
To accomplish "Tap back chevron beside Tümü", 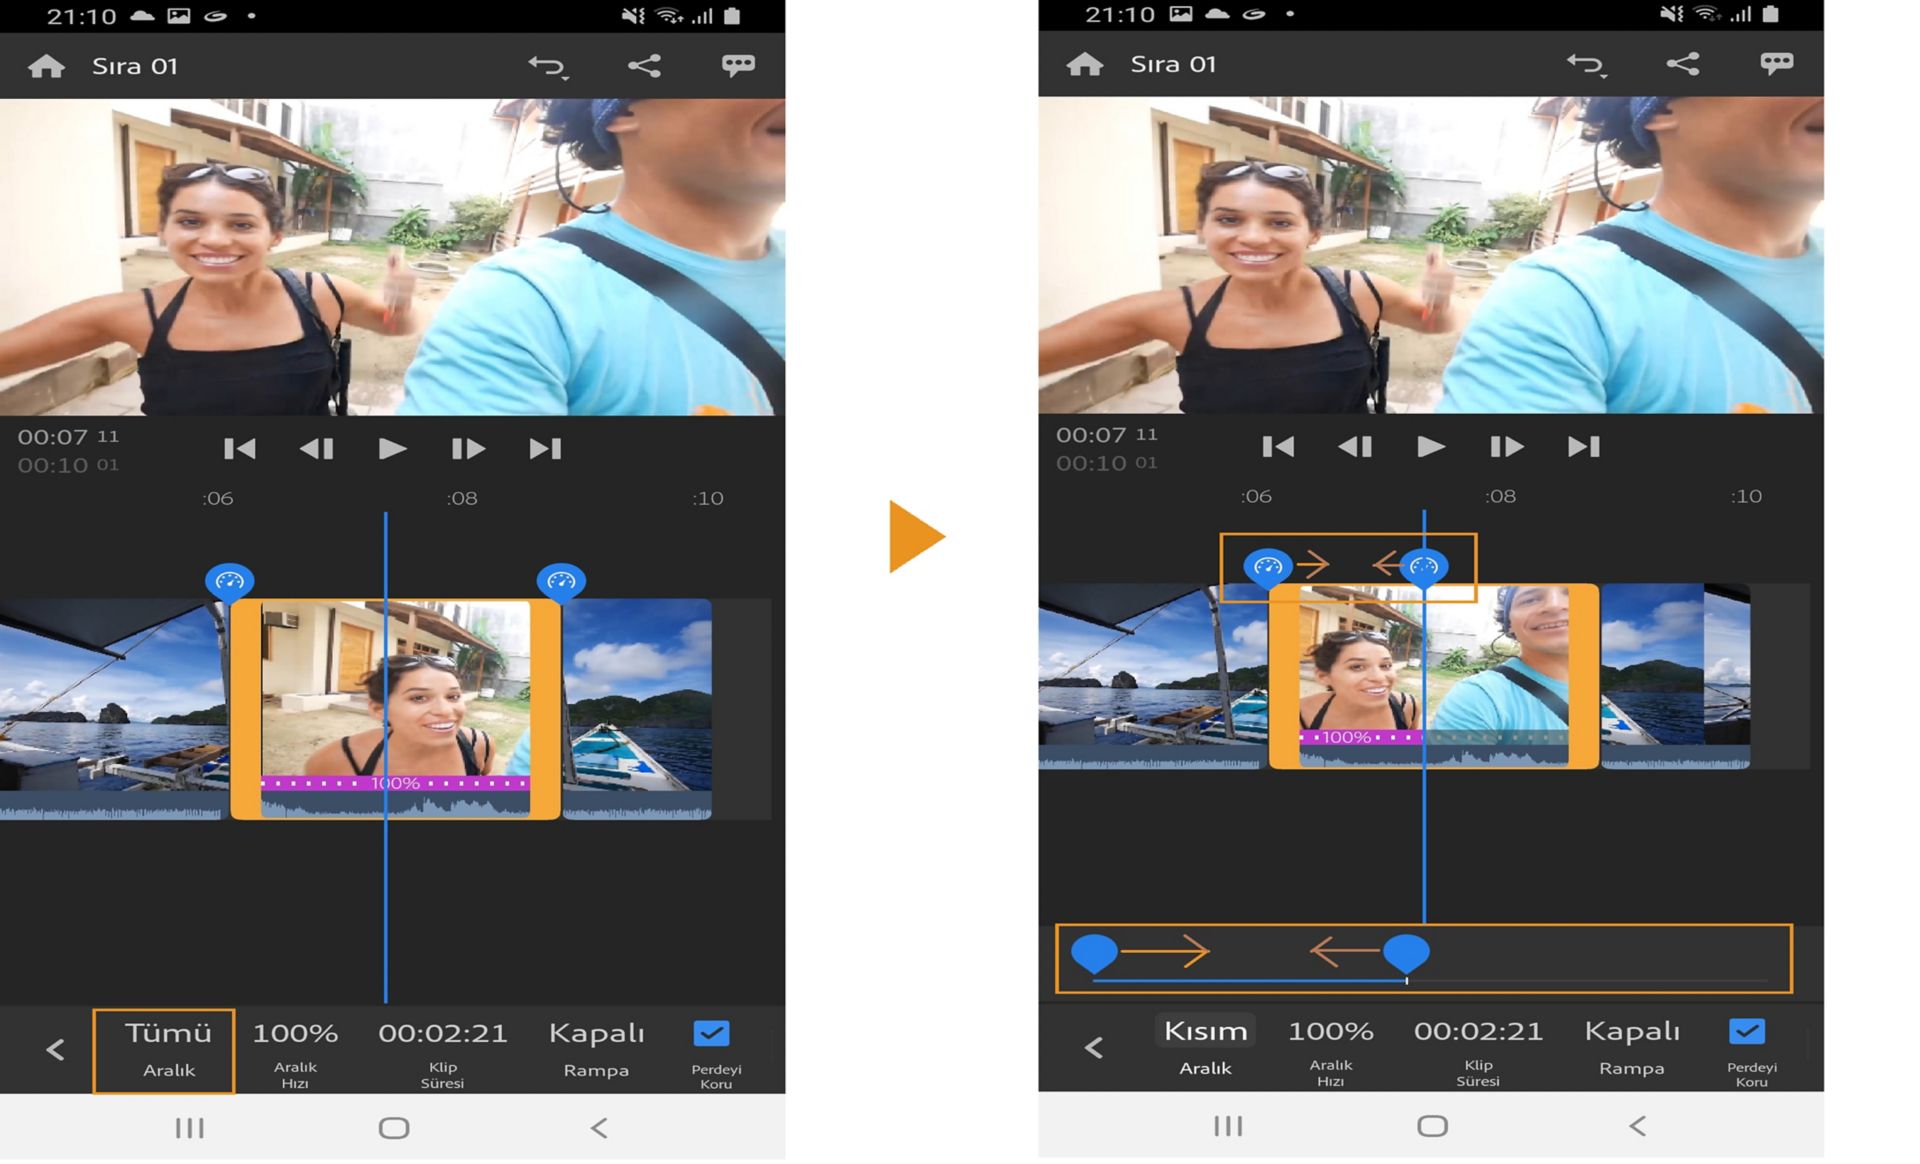I will (56, 1049).
